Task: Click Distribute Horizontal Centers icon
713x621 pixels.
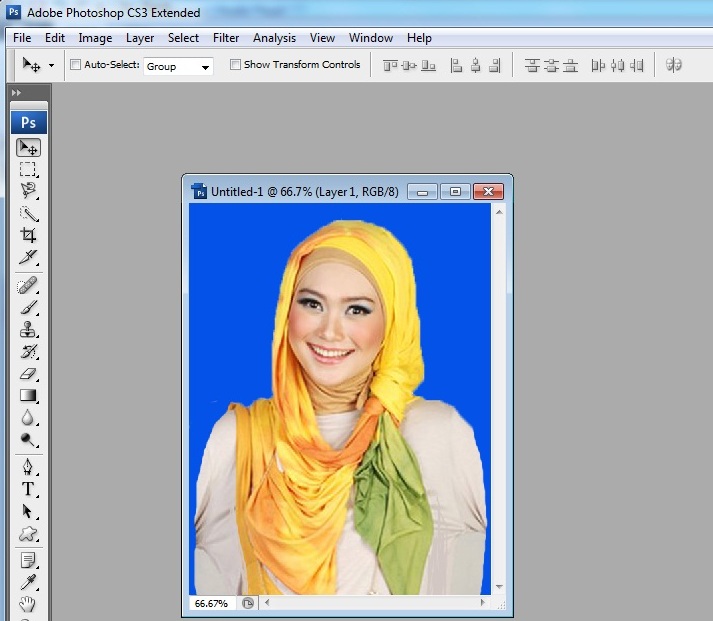Action: [618, 66]
